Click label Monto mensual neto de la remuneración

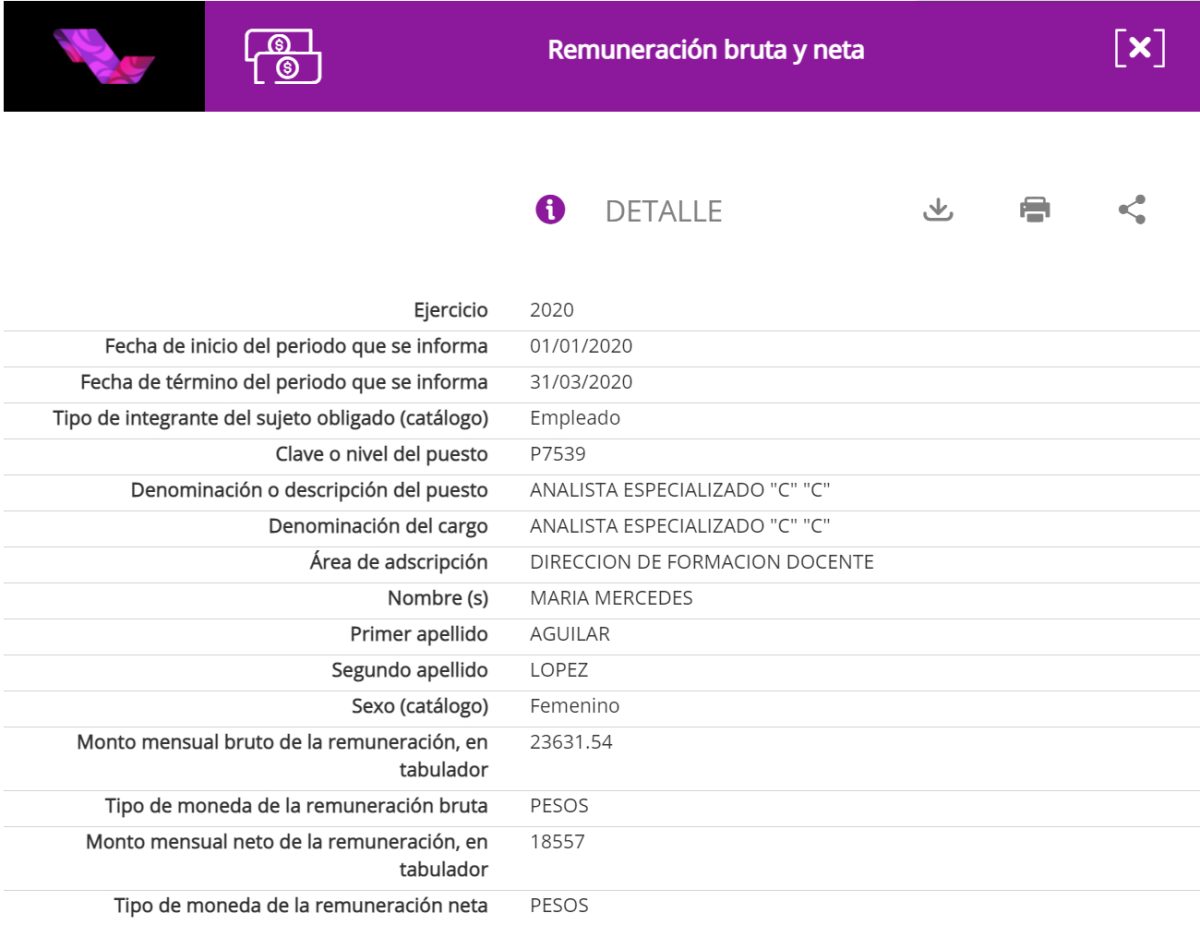(287, 856)
